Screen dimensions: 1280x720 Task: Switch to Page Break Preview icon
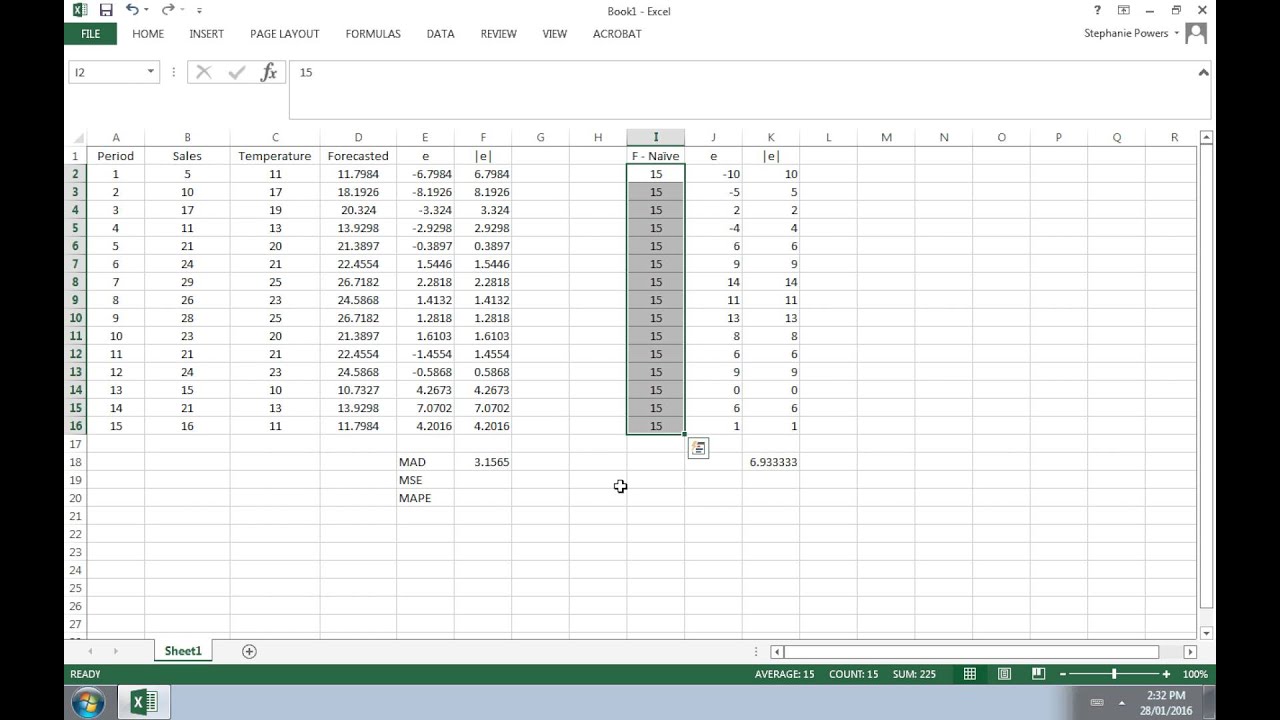pos(1039,674)
